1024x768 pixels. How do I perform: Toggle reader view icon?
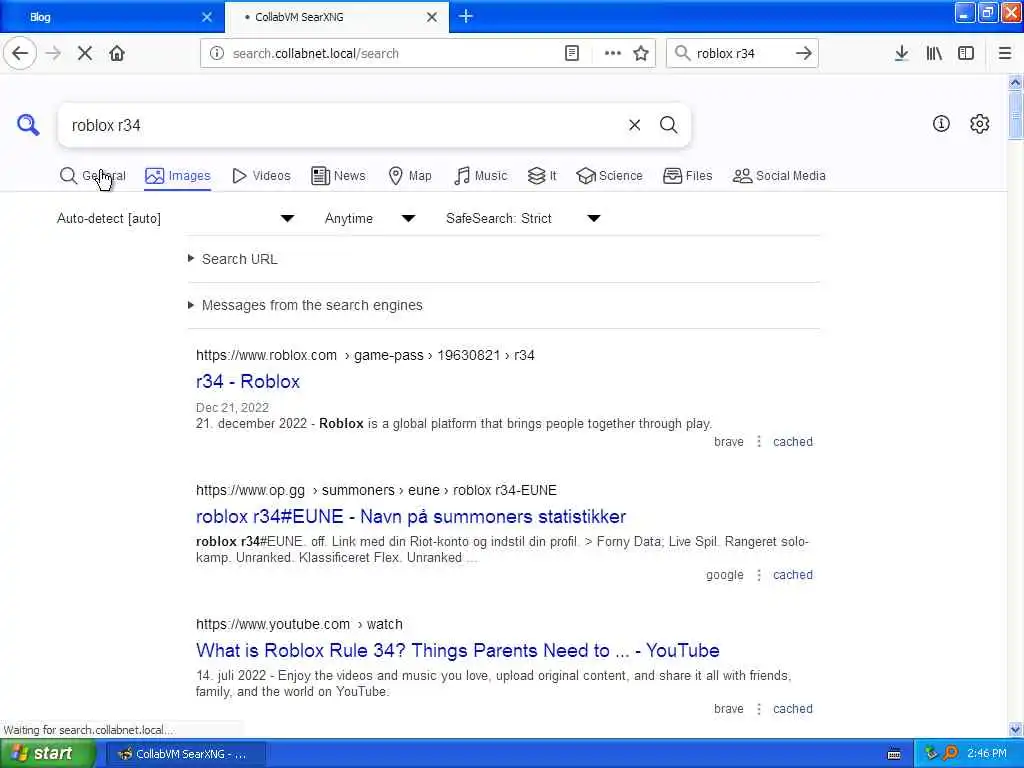[x=571, y=54]
